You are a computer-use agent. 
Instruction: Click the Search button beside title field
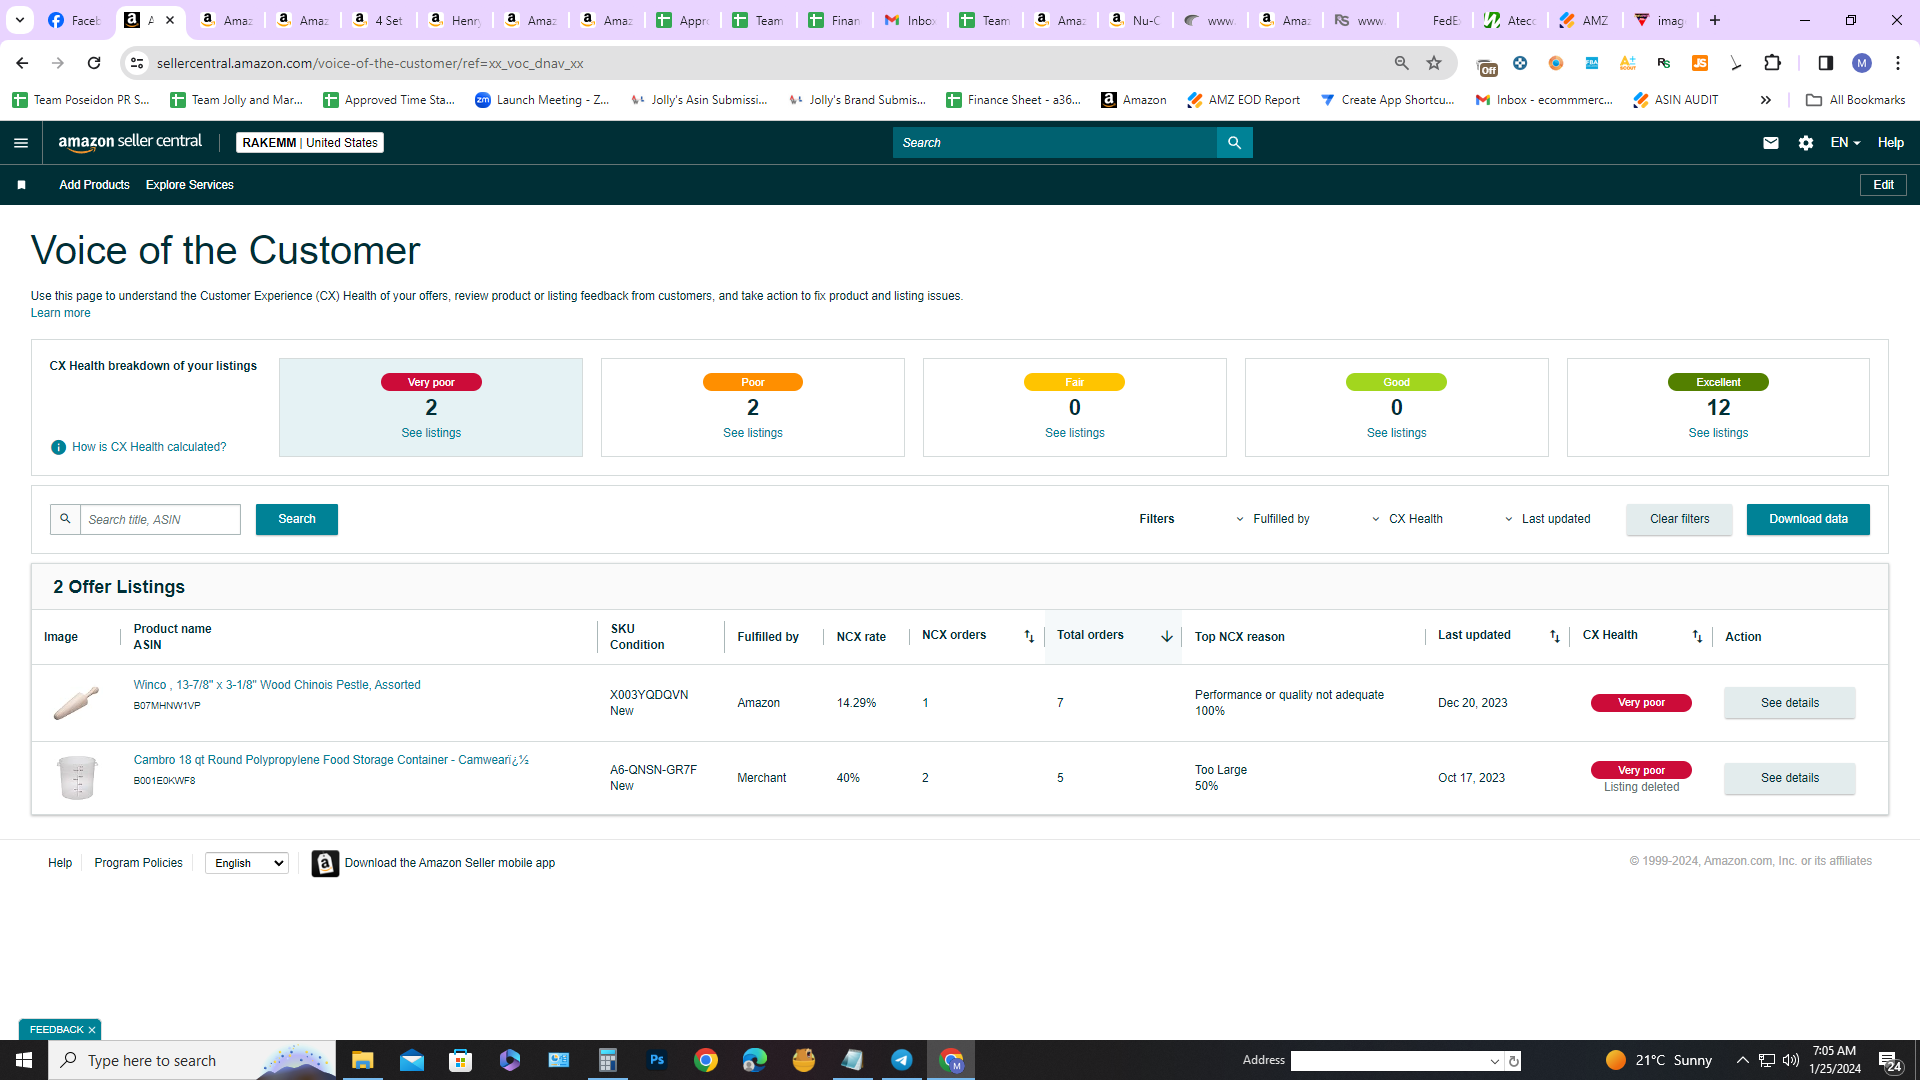(x=296, y=519)
